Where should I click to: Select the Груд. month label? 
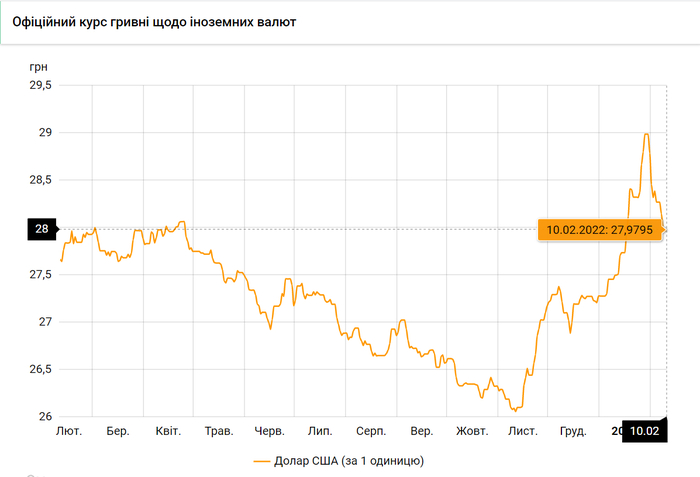[x=573, y=431]
